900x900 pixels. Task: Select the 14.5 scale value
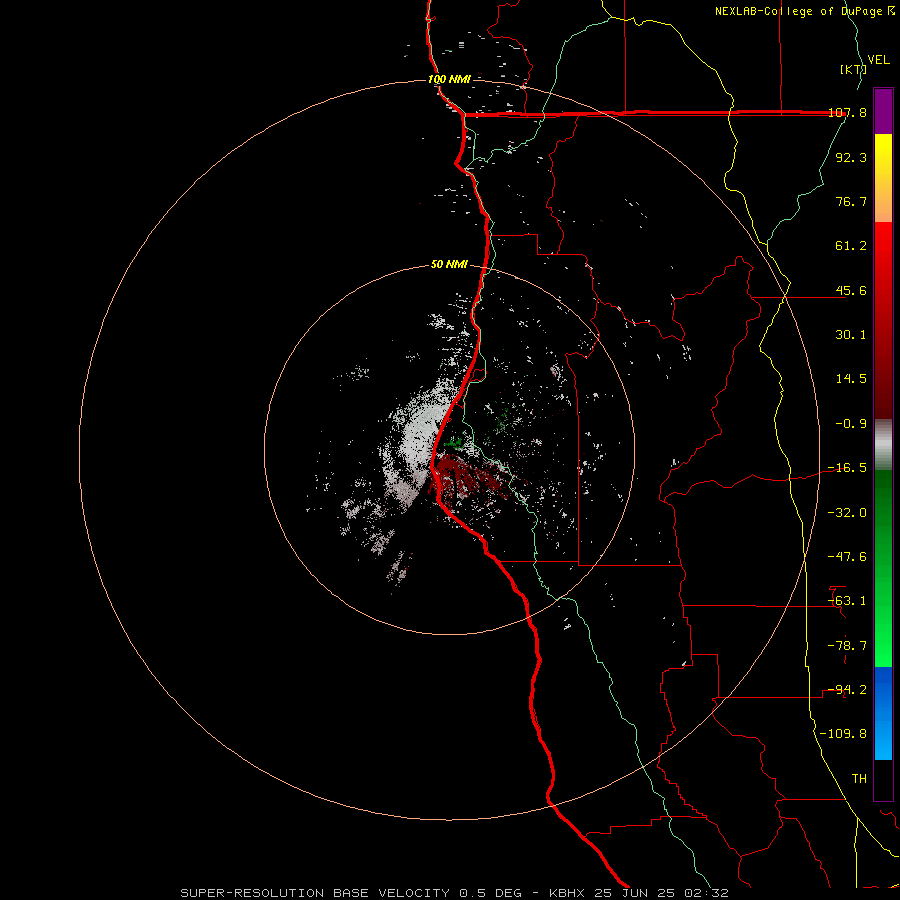click(x=851, y=379)
